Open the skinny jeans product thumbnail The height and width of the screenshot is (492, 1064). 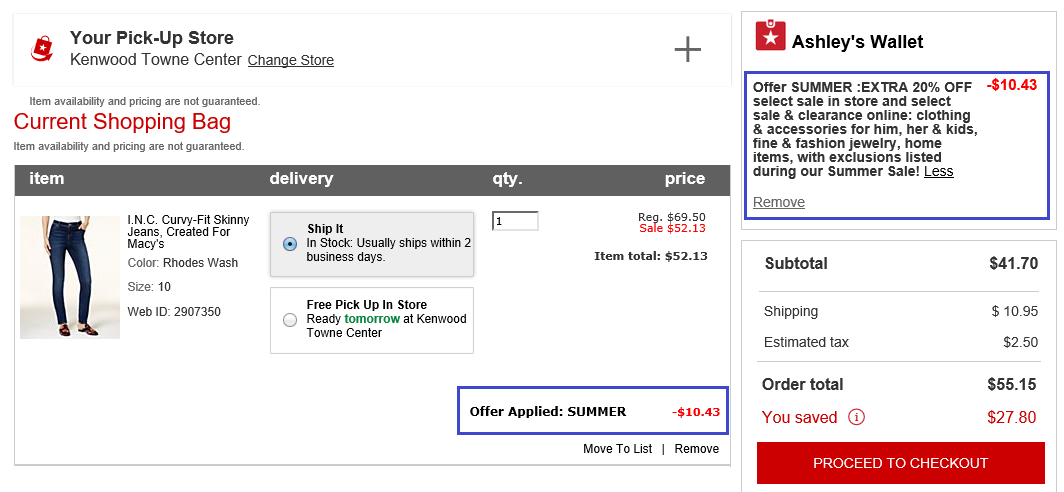[70, 277]
